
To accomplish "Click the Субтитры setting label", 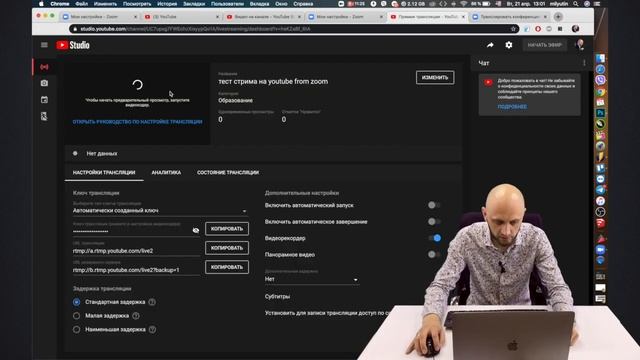I will 277,297.
